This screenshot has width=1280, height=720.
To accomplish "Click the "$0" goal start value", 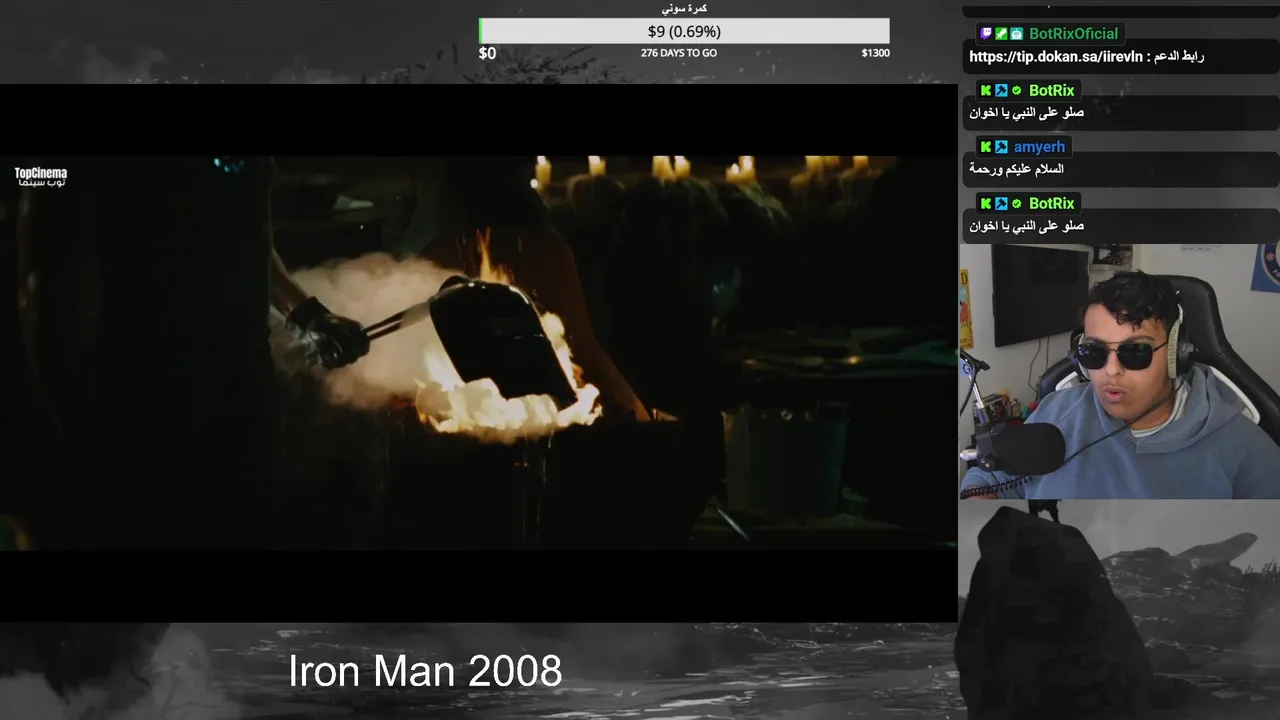I will (487, 53).
